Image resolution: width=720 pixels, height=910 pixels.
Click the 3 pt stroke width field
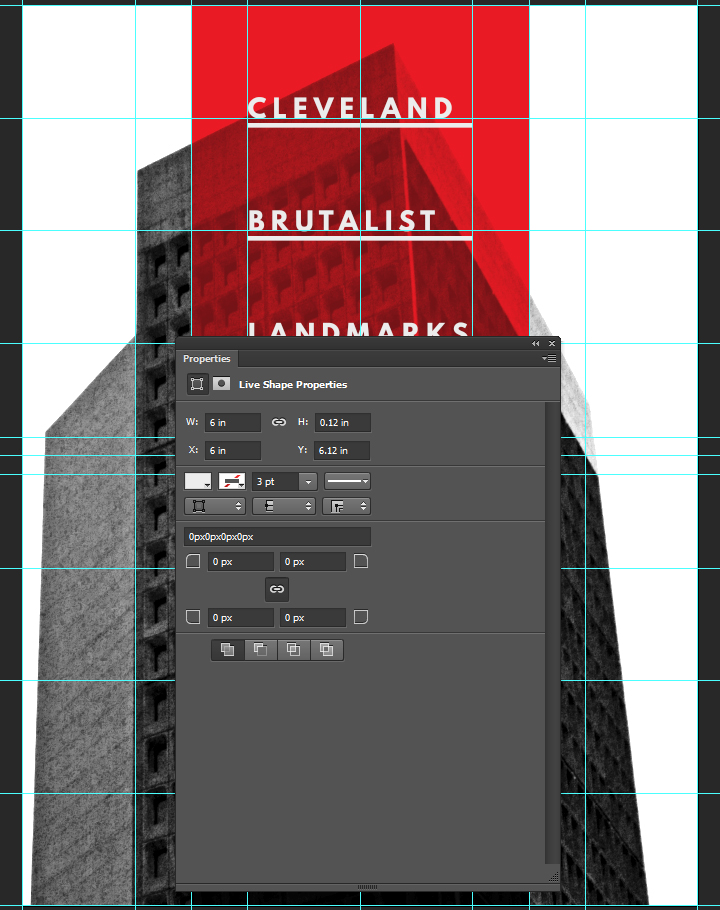pyautogui.click(x=276, y=482)
